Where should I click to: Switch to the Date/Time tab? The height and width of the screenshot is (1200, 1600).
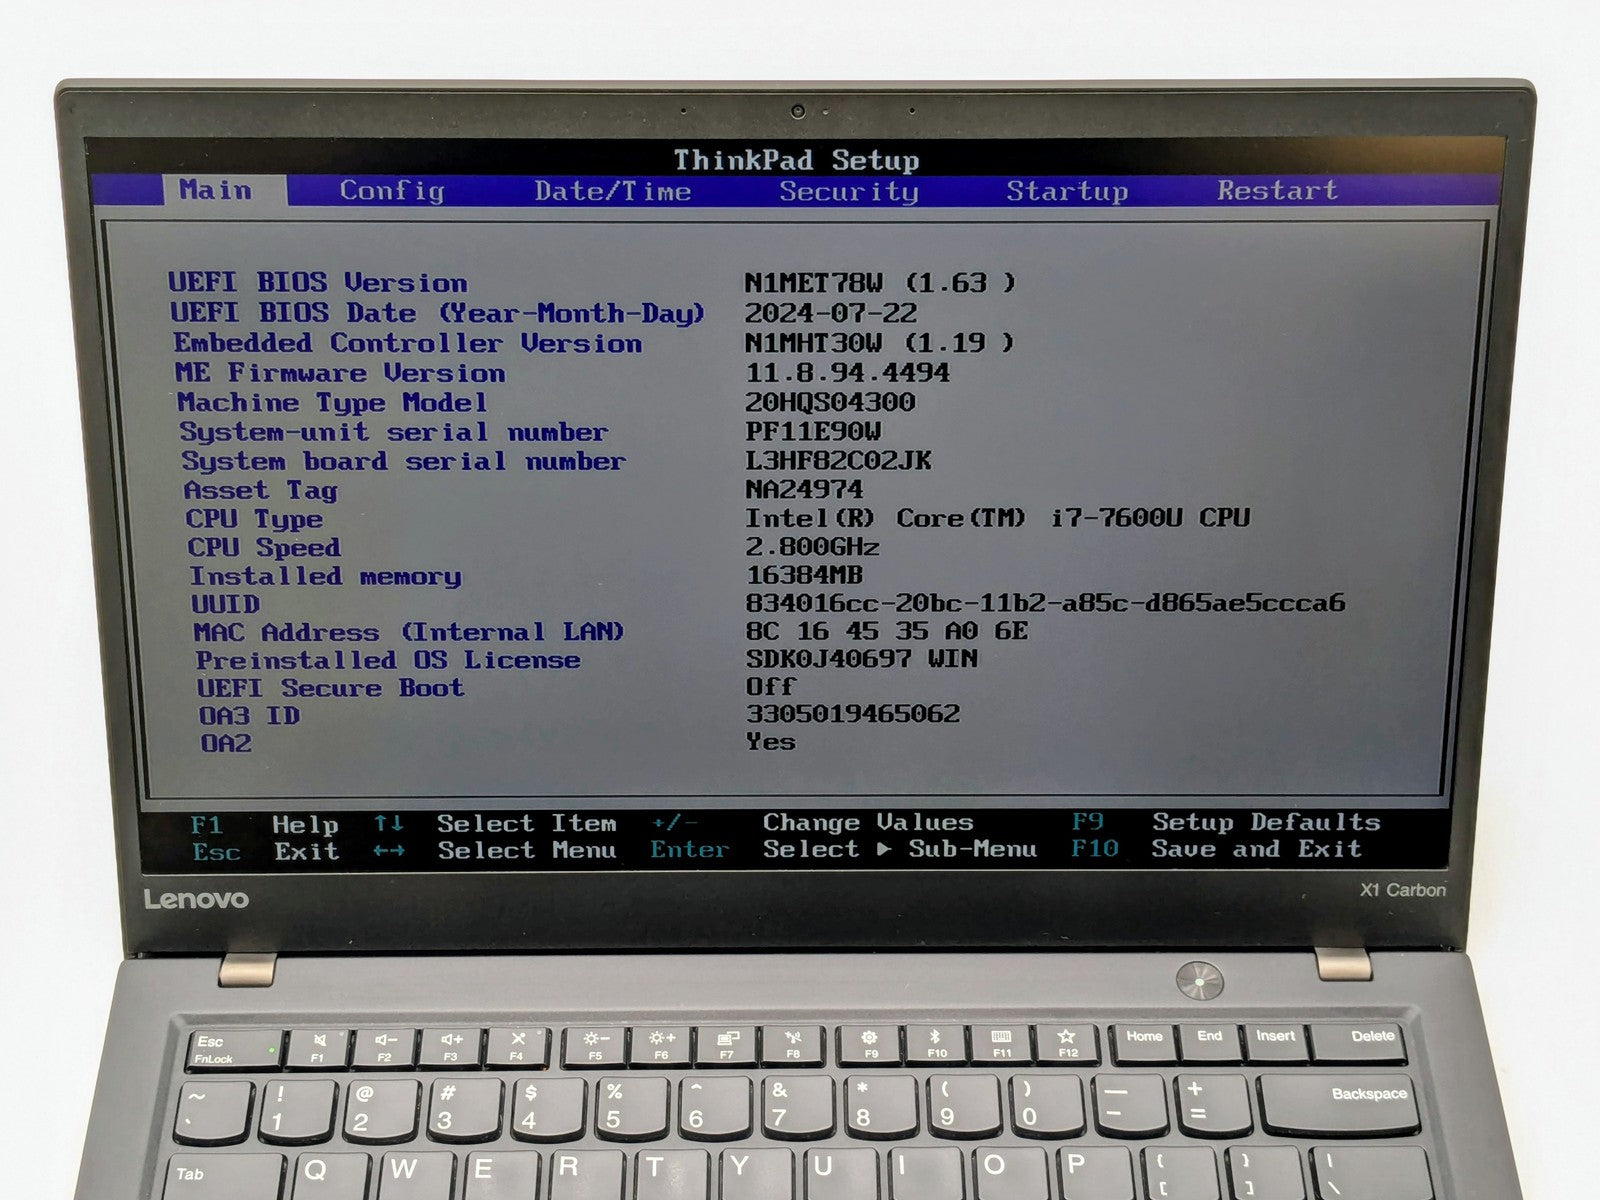coord(612,191)
